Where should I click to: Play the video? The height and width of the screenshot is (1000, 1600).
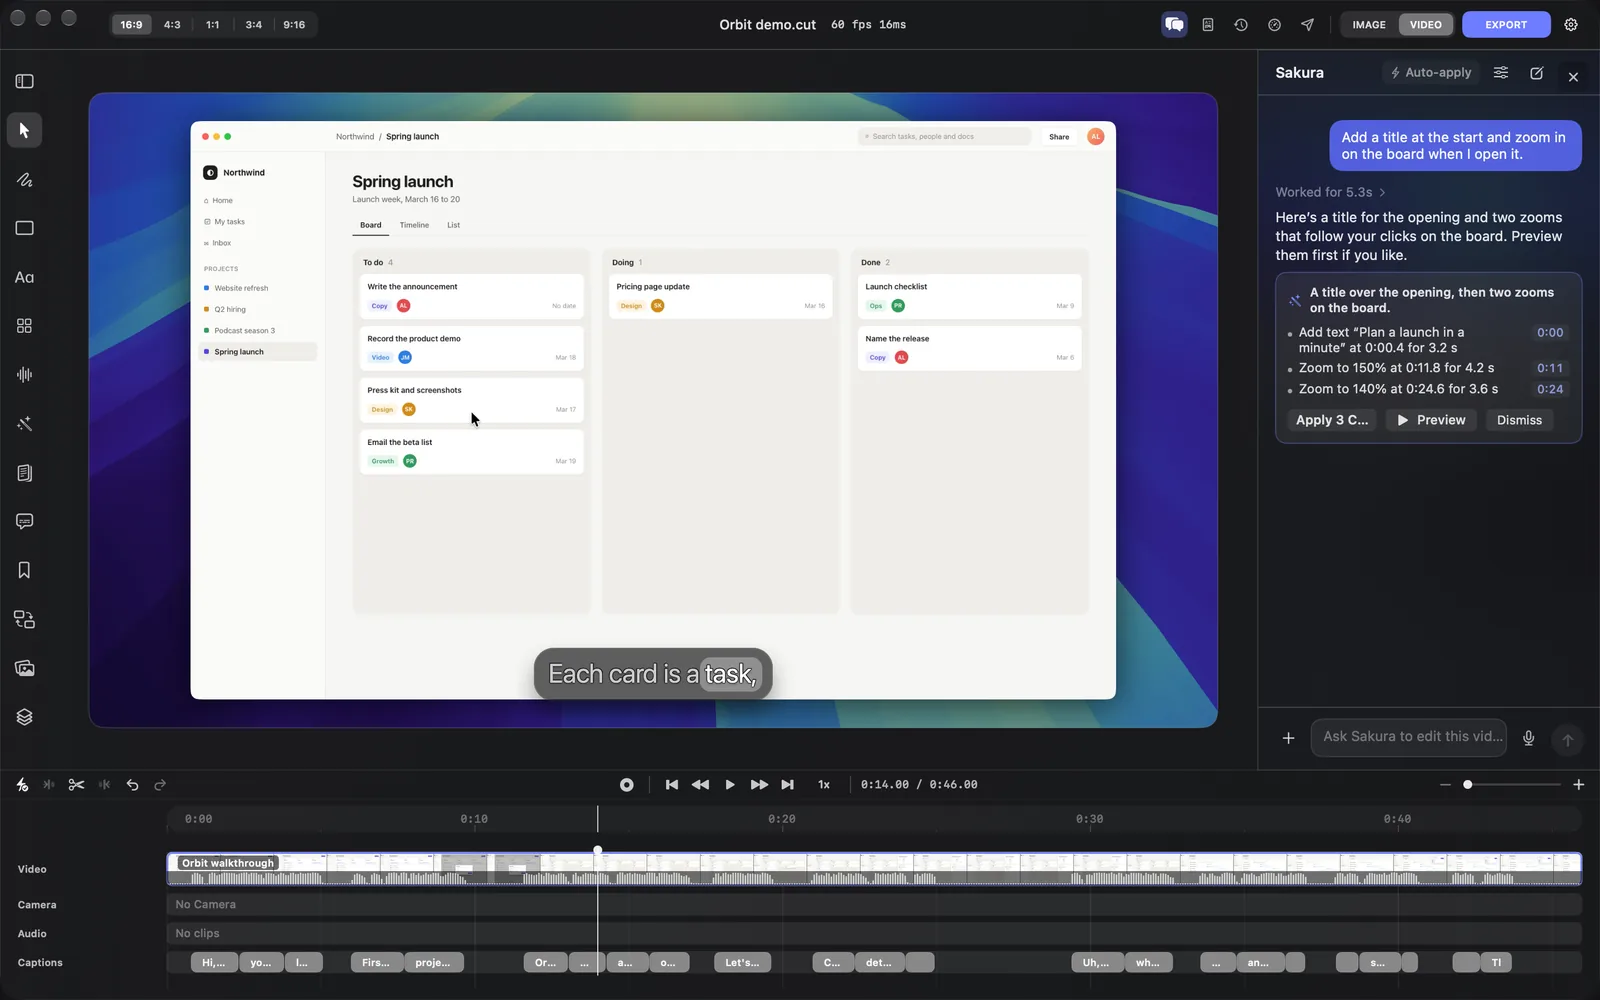coord(730,785)
